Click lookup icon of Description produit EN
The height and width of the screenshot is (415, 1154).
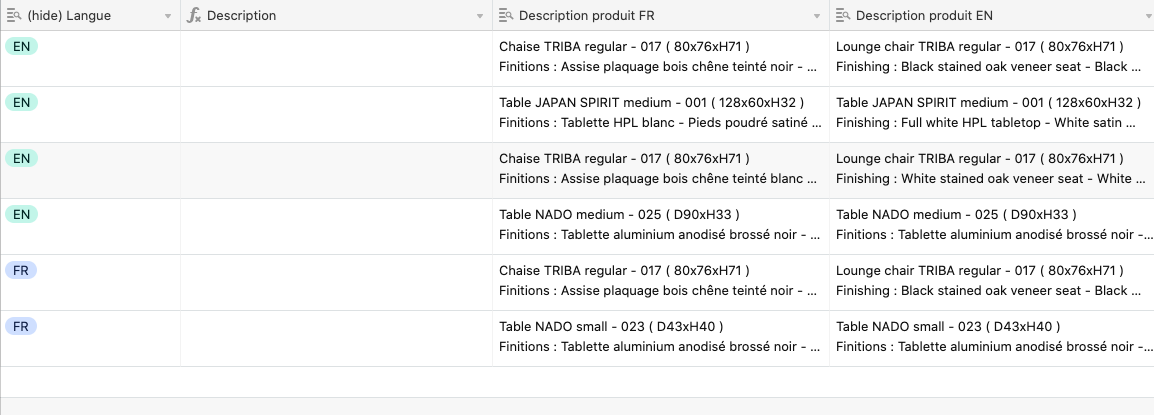coord(843,16)
